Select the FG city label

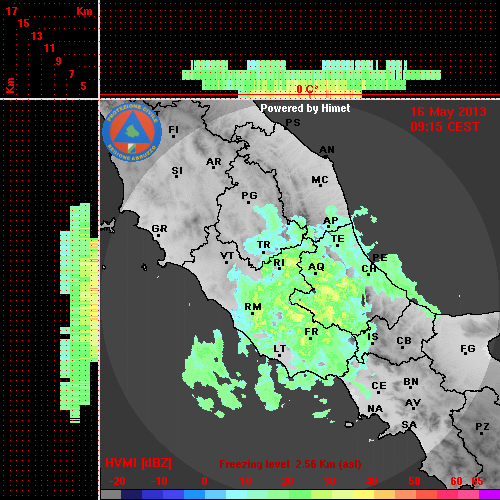pos(467,349)
